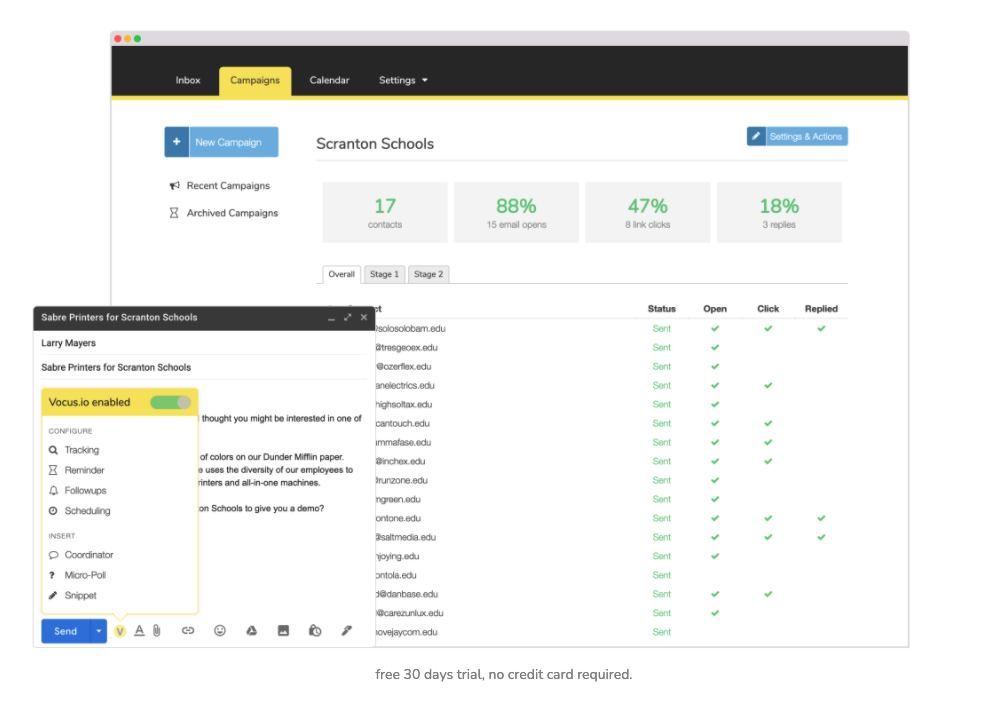Go to the Inbox tab
The height and width of the screenshot is (709, 983).
pyautogui.click(x=188, y=80)
